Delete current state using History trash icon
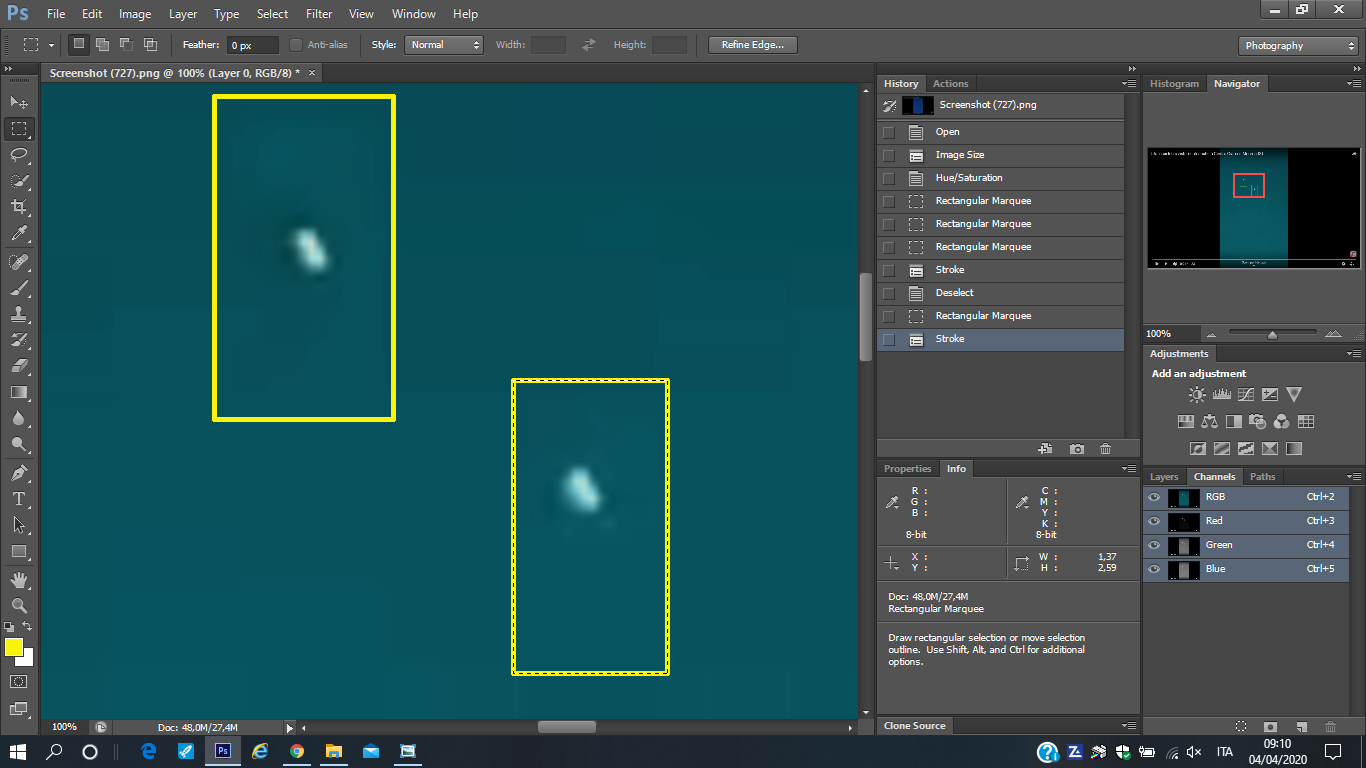Image resolution: width=1366 pixels, height=768 pixels. (x=1105, y=449)
